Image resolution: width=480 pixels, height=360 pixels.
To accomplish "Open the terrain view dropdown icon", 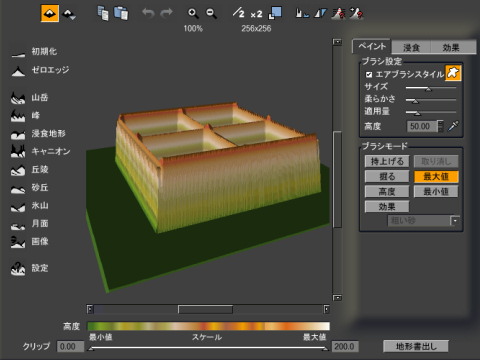I will 69,14.
